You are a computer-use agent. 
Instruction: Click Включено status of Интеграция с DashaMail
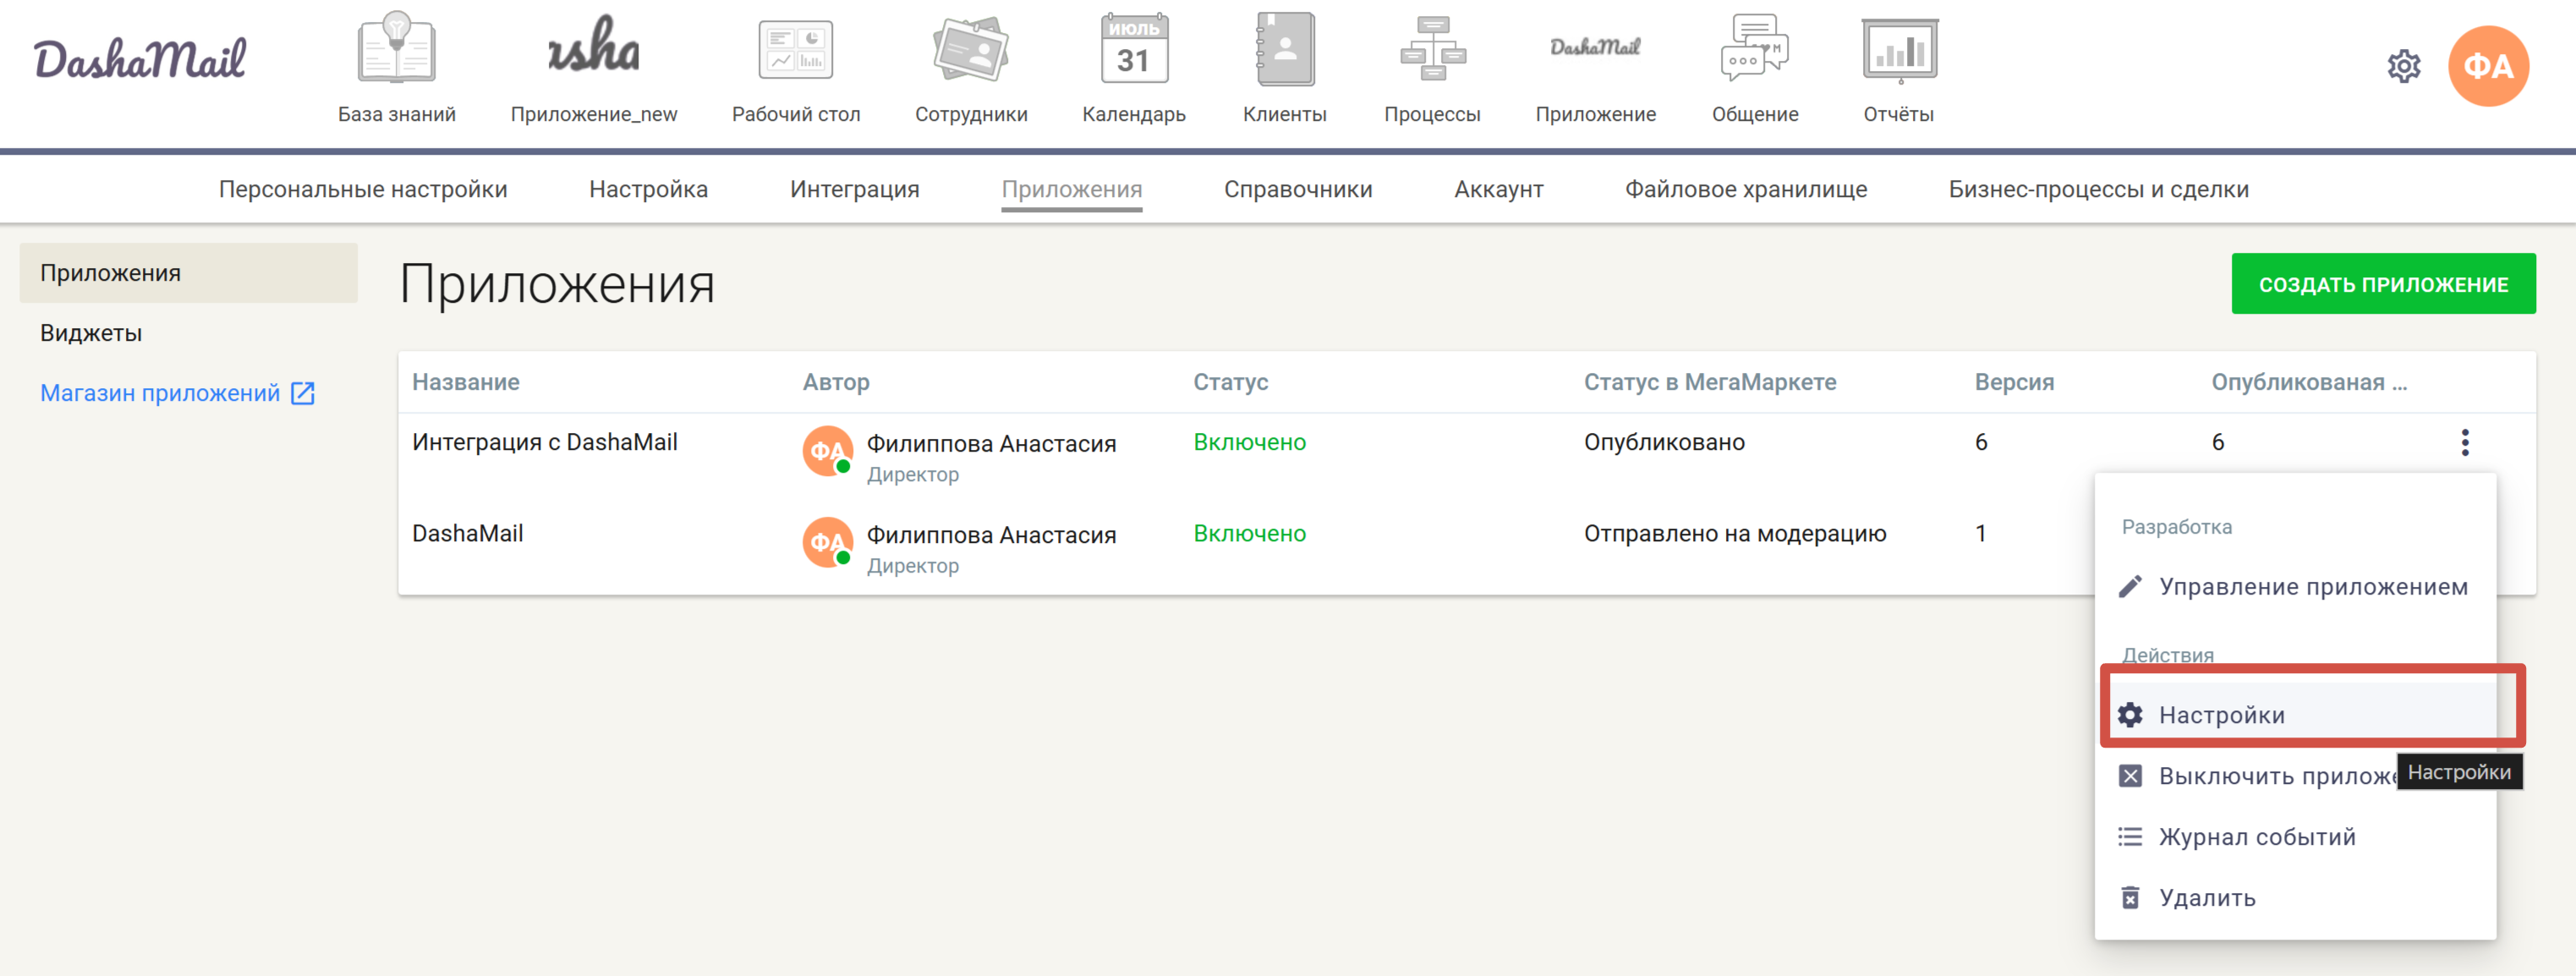point(1249,442)
